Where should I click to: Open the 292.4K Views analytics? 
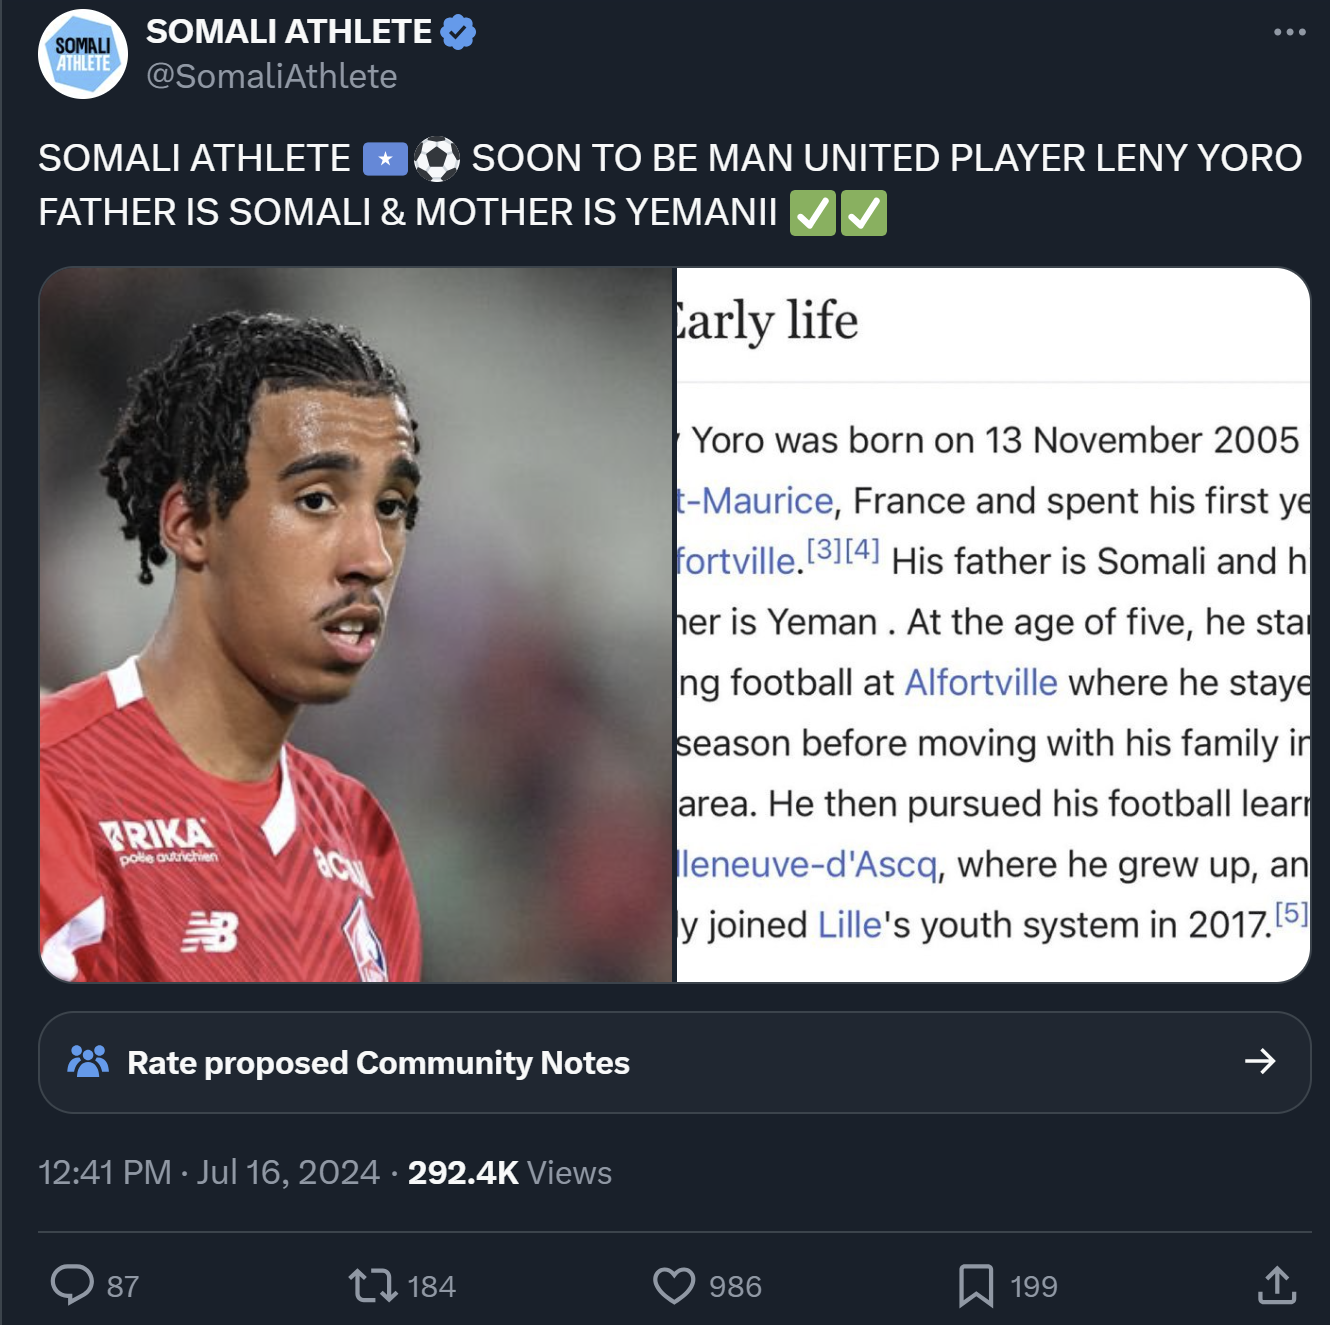click(x=509, y=1172)
